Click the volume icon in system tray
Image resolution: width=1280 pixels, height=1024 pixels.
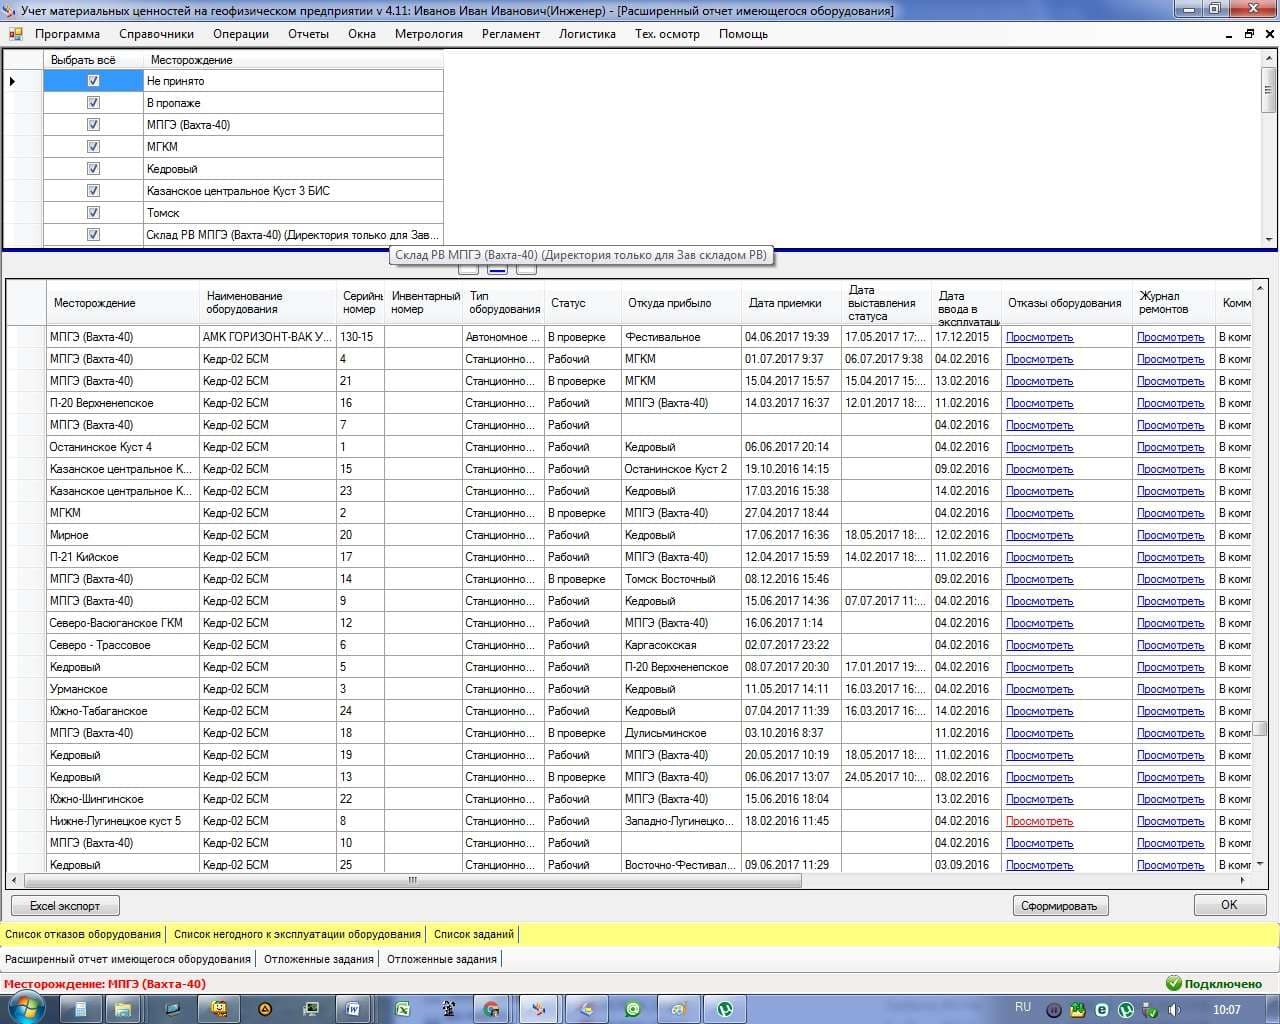(1174, 1010)
